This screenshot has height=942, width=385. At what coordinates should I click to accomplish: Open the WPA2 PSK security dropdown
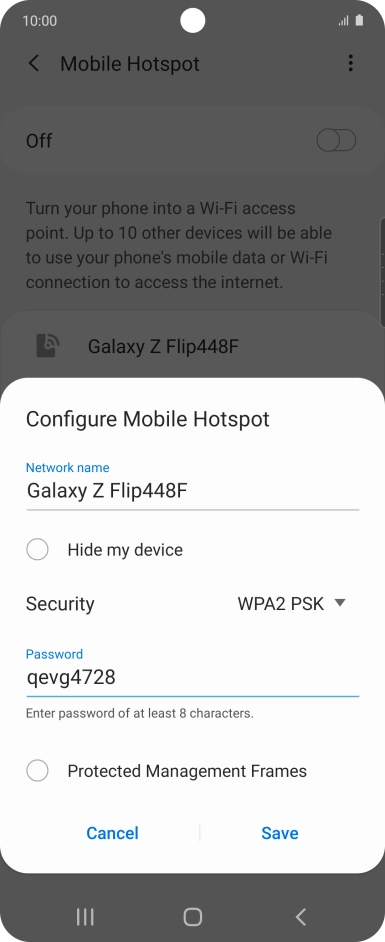(292, 604)
